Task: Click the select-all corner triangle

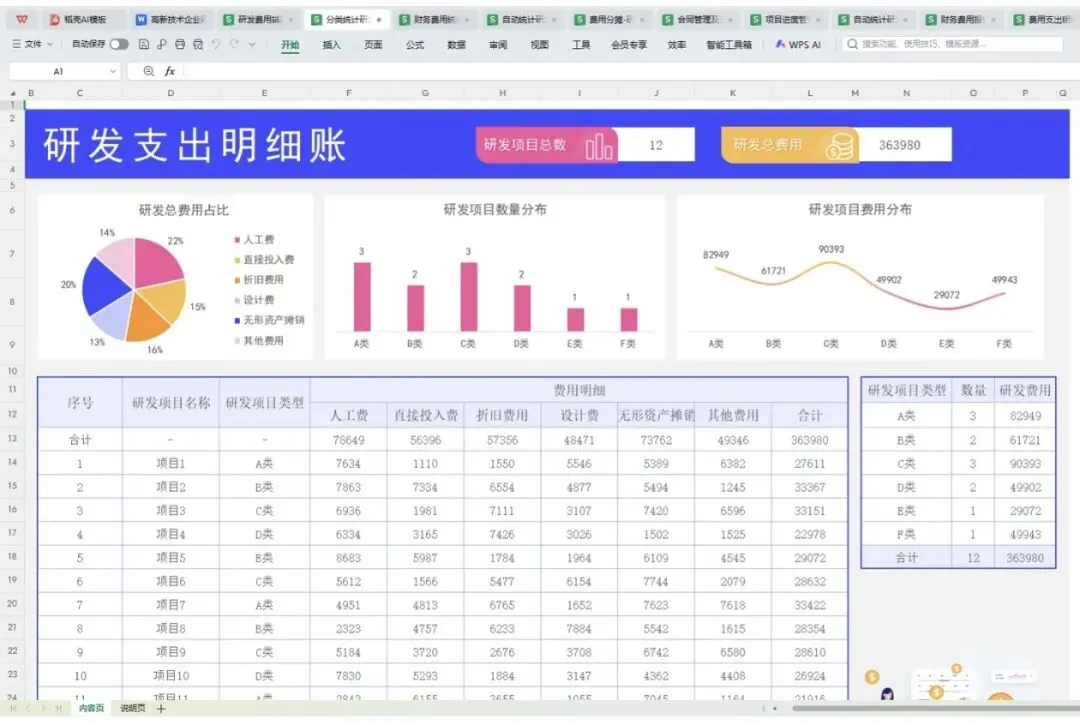Action: tap(12, 93)
